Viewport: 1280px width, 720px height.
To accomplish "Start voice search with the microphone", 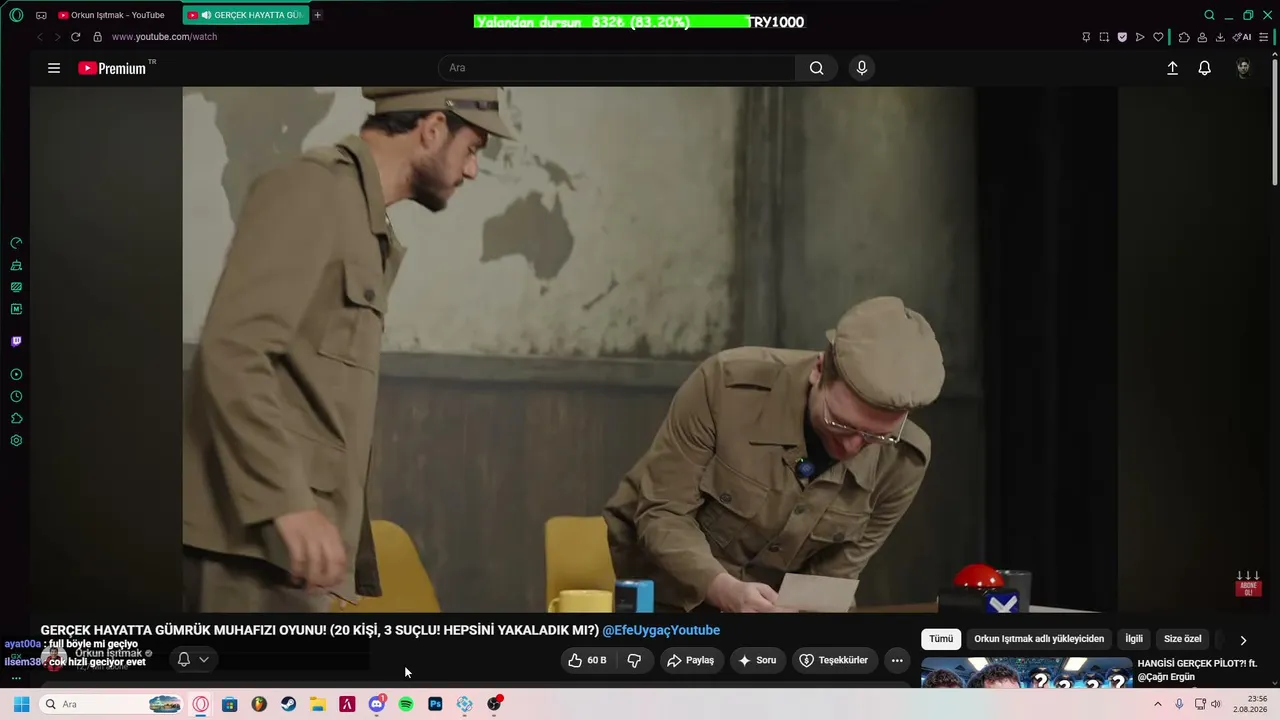I will (862, 68).
